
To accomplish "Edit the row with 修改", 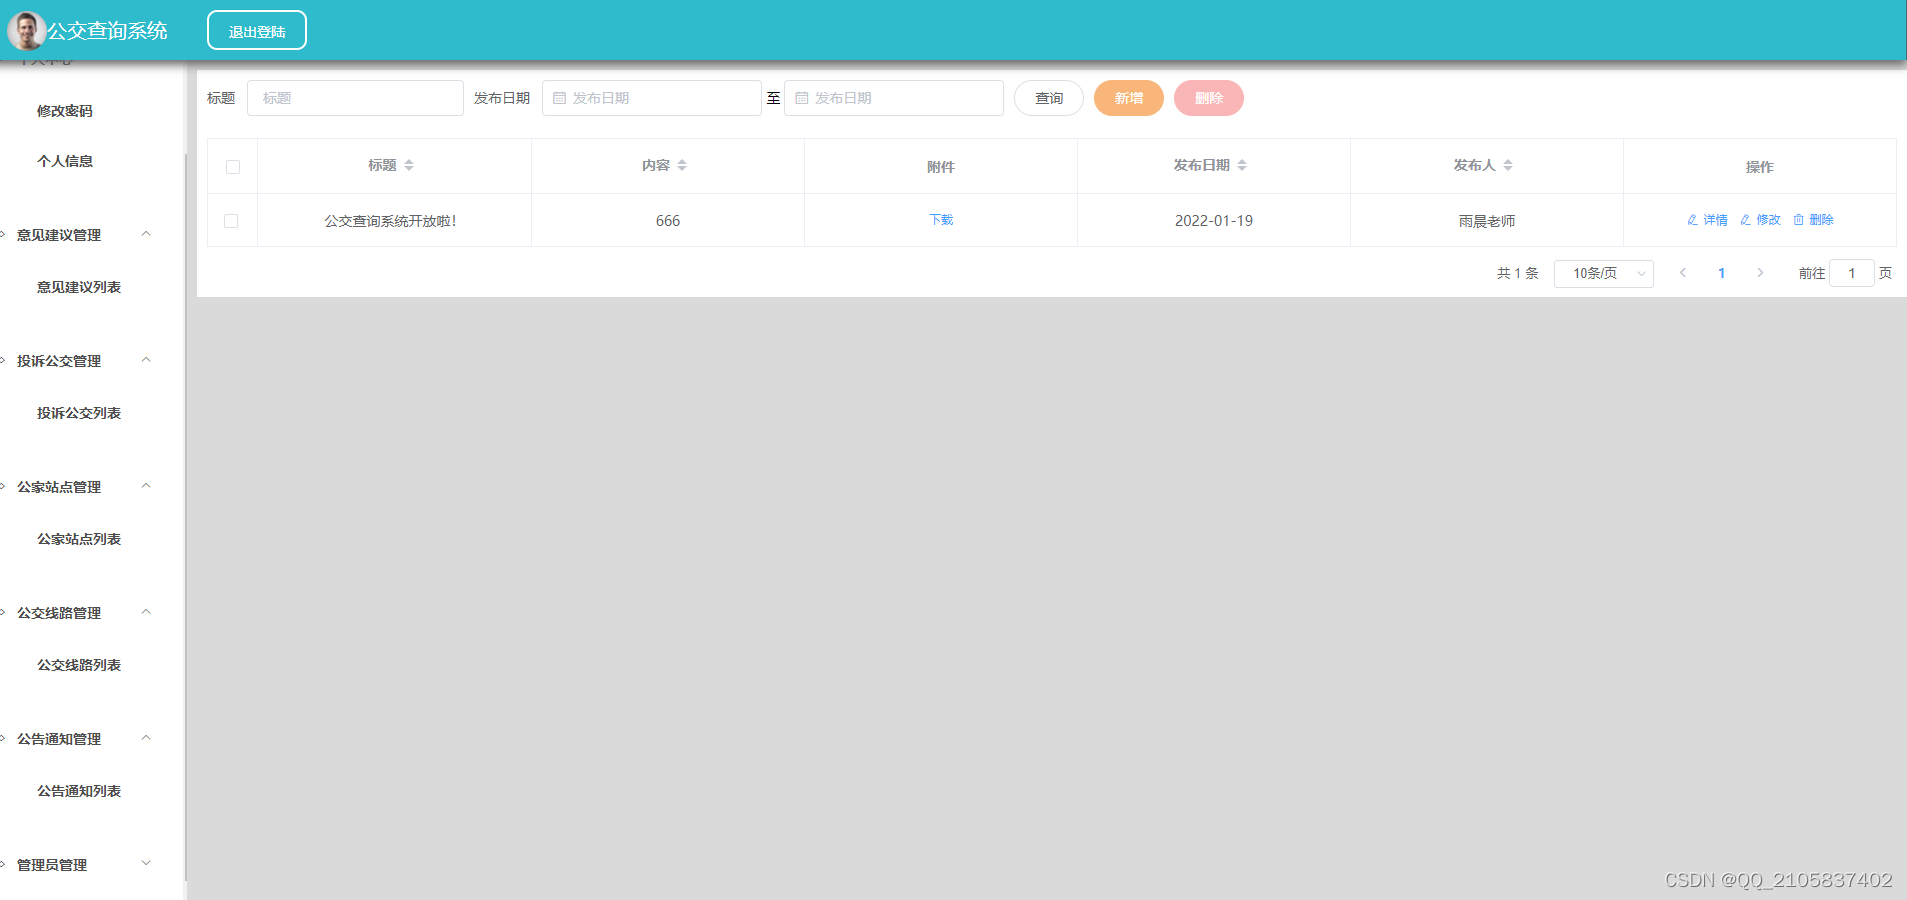I will tap(1760, 220).
